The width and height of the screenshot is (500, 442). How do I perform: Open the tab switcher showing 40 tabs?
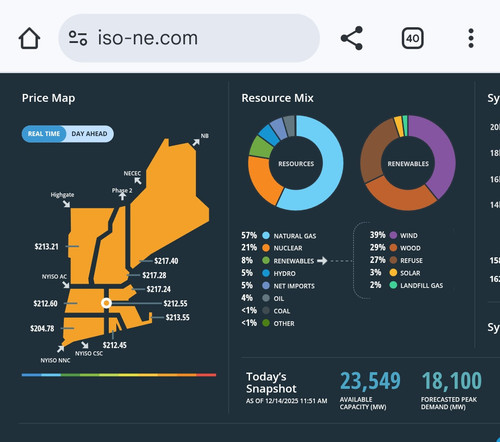[413, 38]
